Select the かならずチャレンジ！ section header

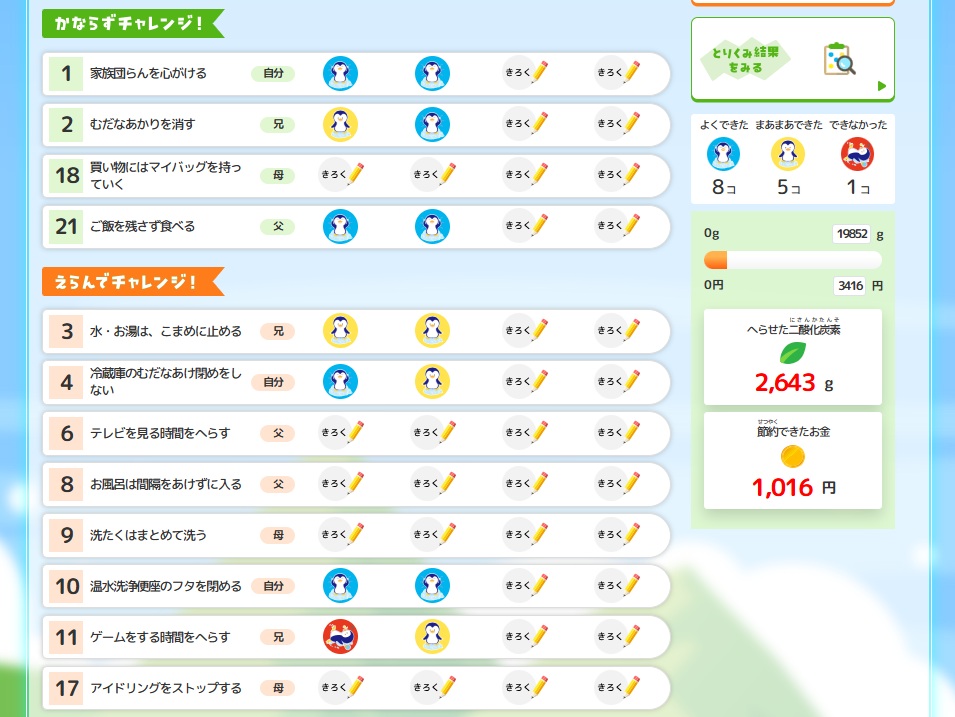(132, 24)
